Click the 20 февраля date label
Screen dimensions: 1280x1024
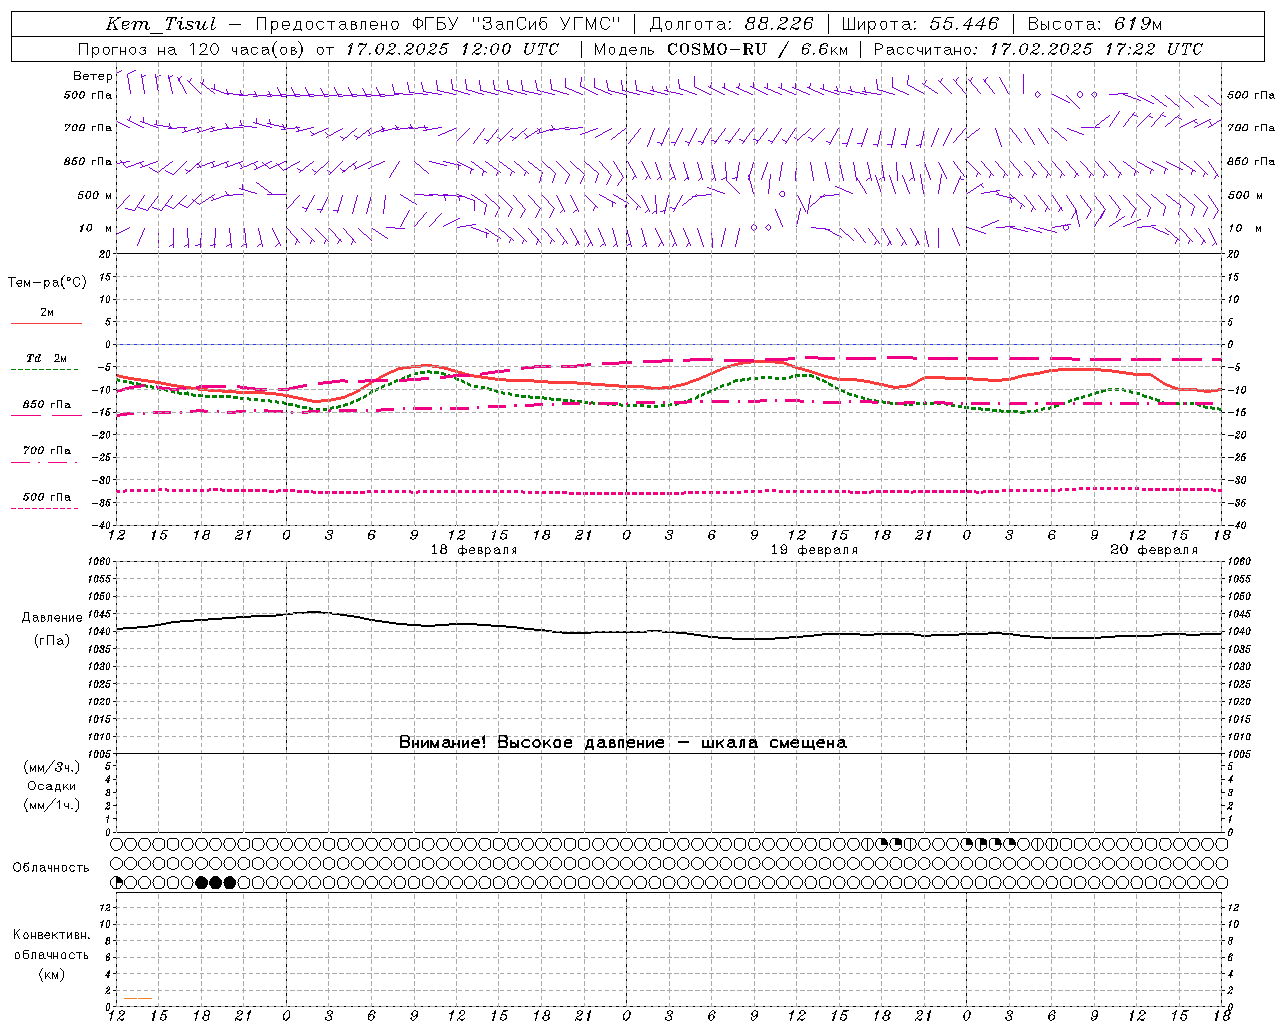point(1154,550)
